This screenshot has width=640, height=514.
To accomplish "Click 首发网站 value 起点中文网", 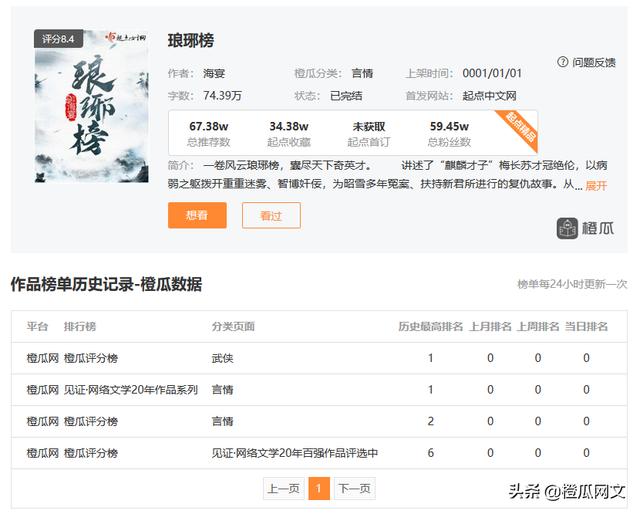I will click(489, 96).
